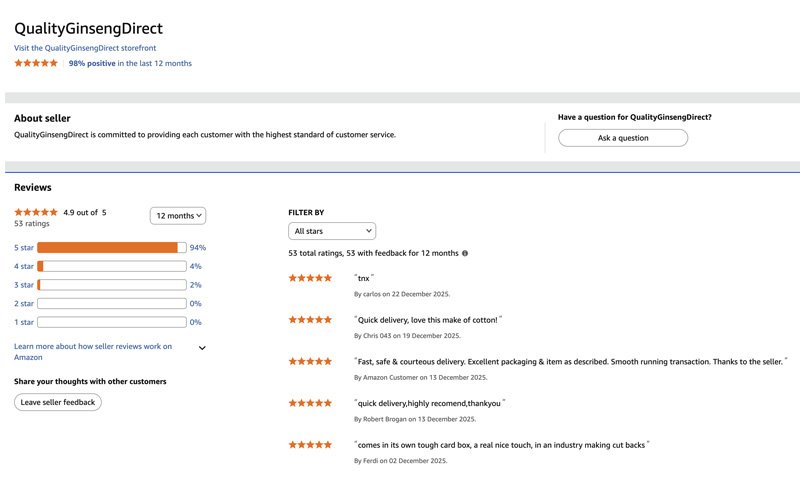Click the info icon beside feedback count

point(465,253)
